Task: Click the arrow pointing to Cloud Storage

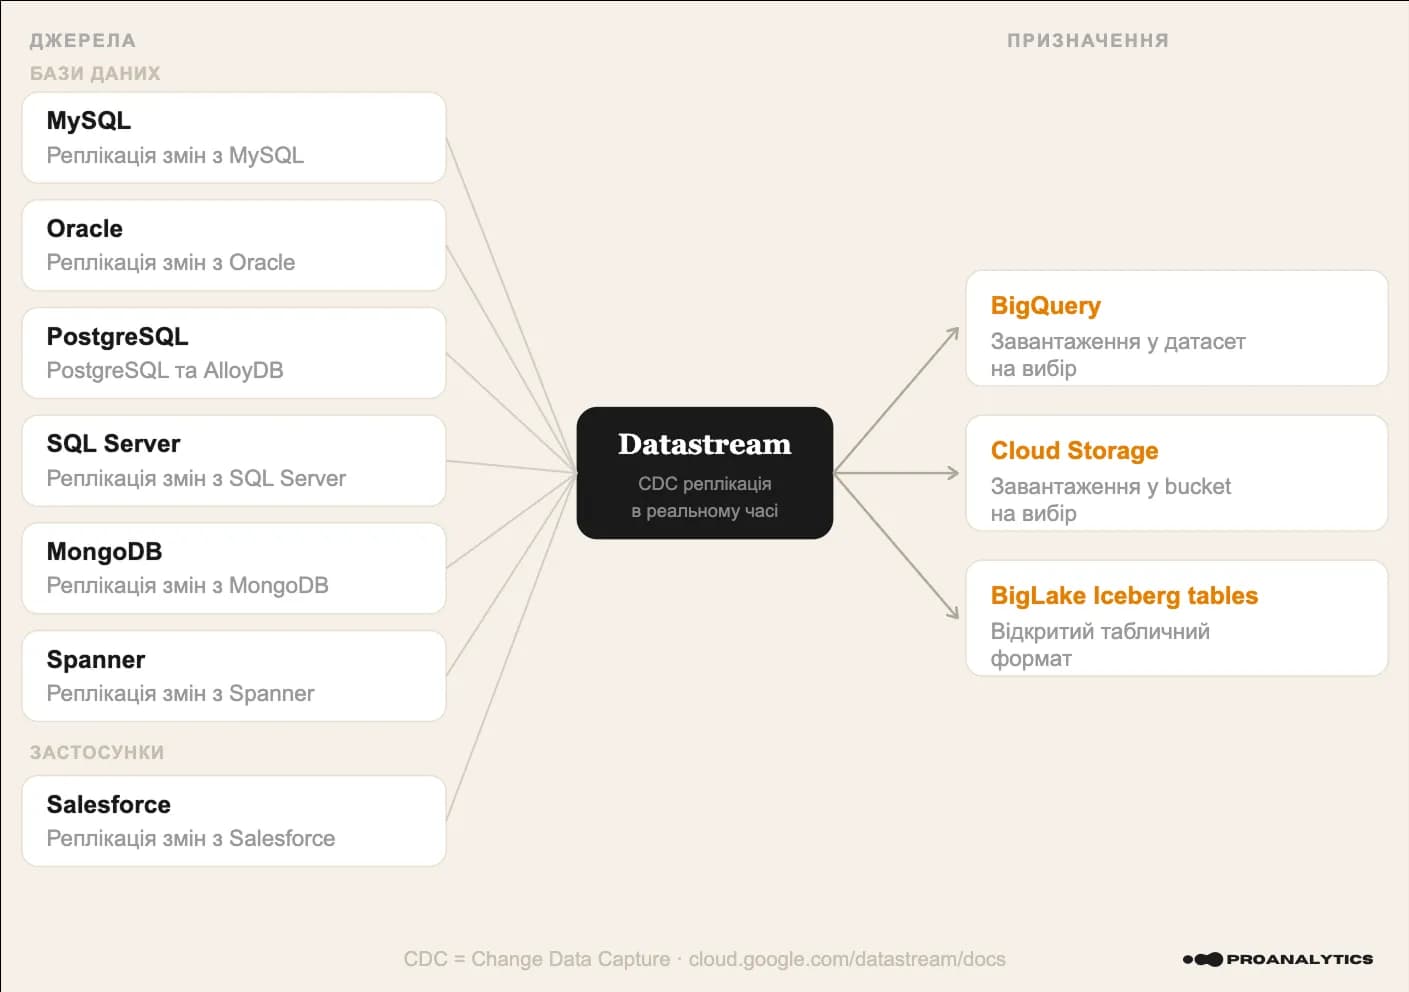Action: (x=897, y=473)
